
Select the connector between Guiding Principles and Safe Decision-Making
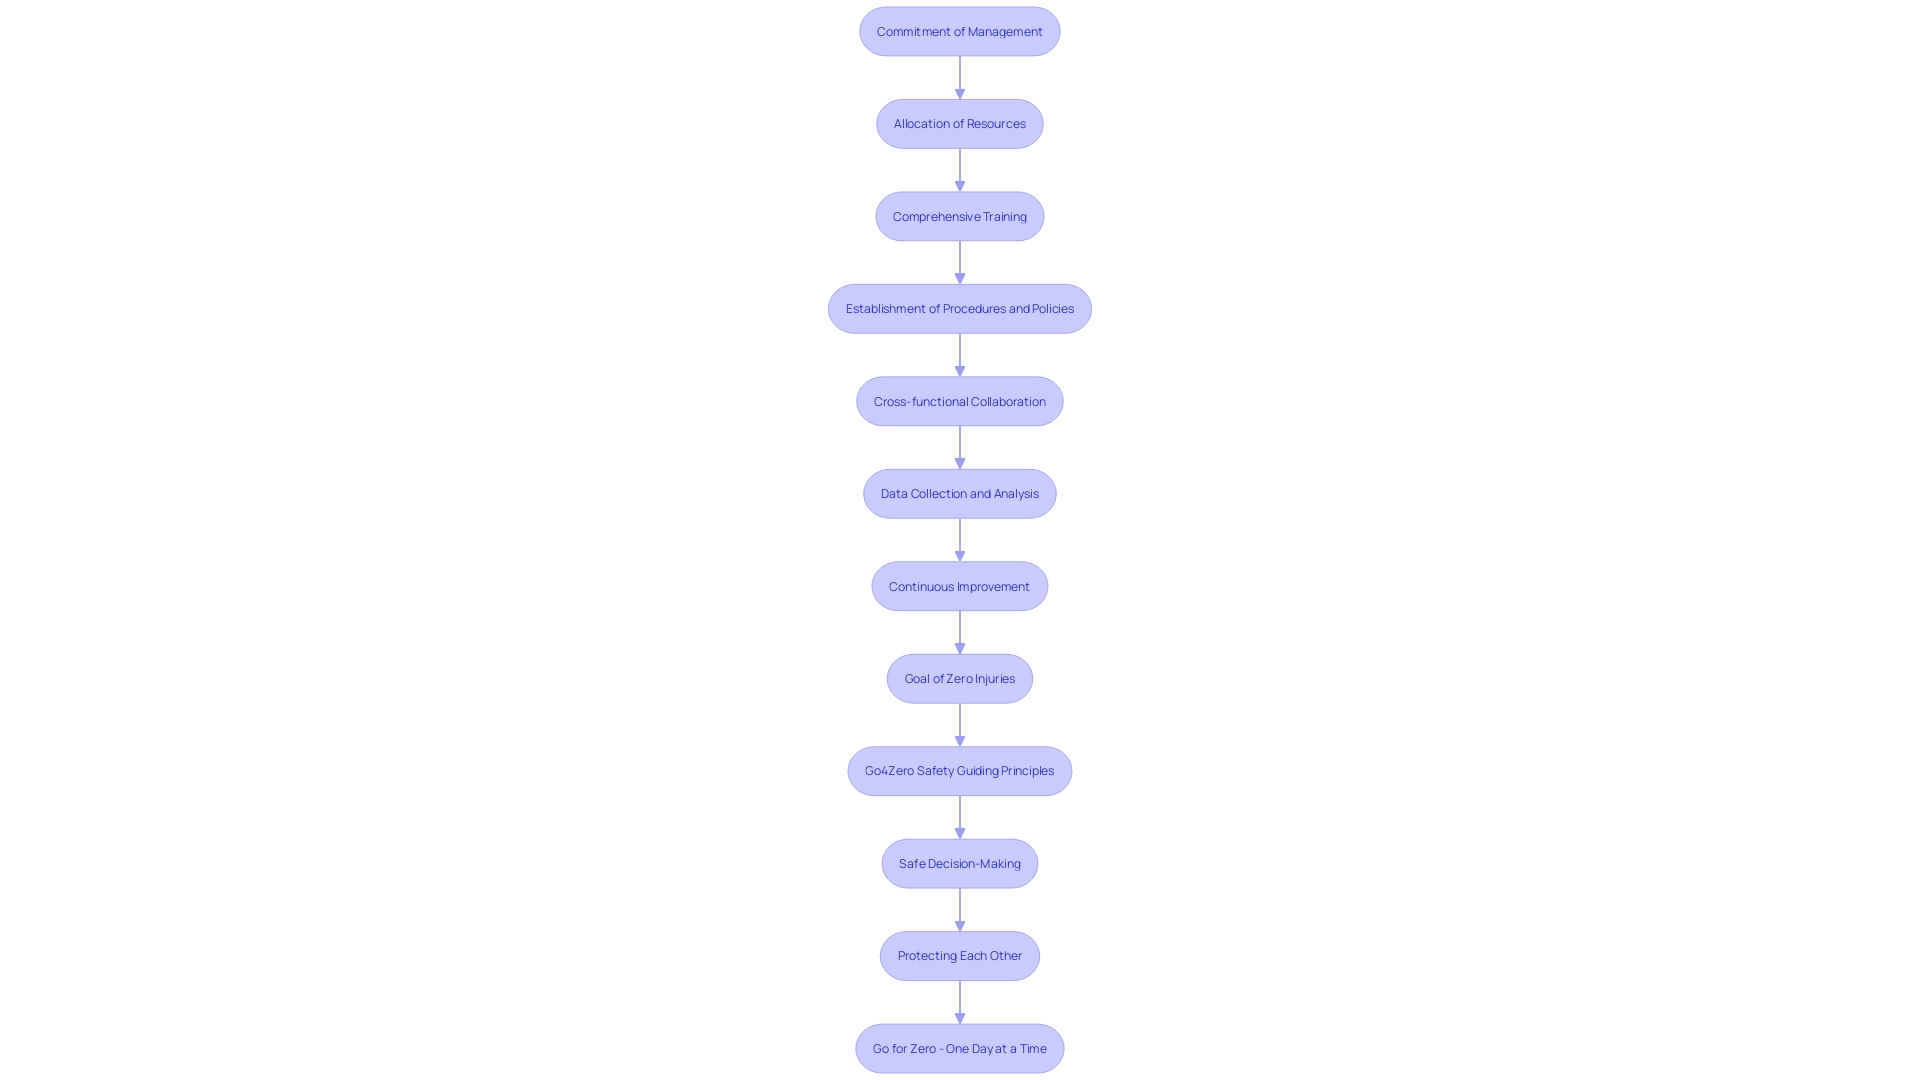pyautogui.click(x=959, y=816)
